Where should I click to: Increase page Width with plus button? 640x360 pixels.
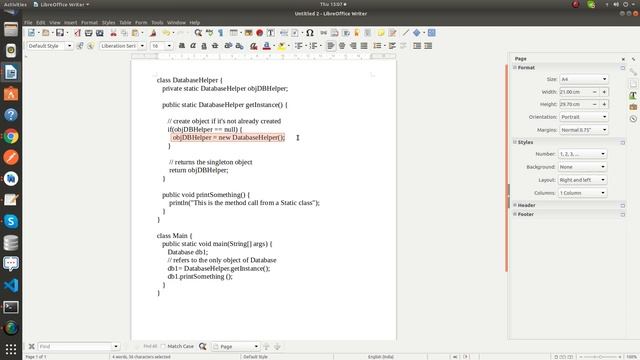(604, 92)
